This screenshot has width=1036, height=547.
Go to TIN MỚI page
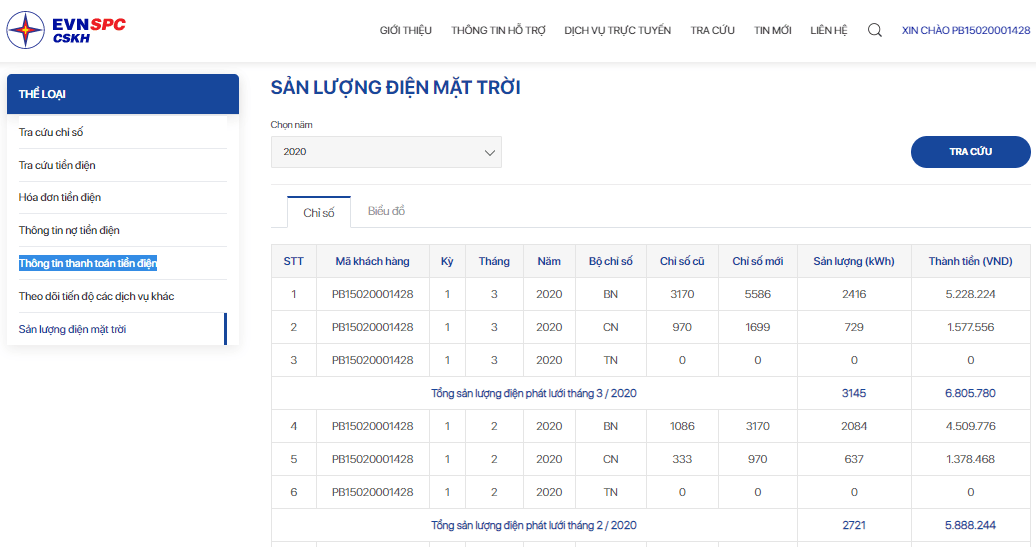772,30
